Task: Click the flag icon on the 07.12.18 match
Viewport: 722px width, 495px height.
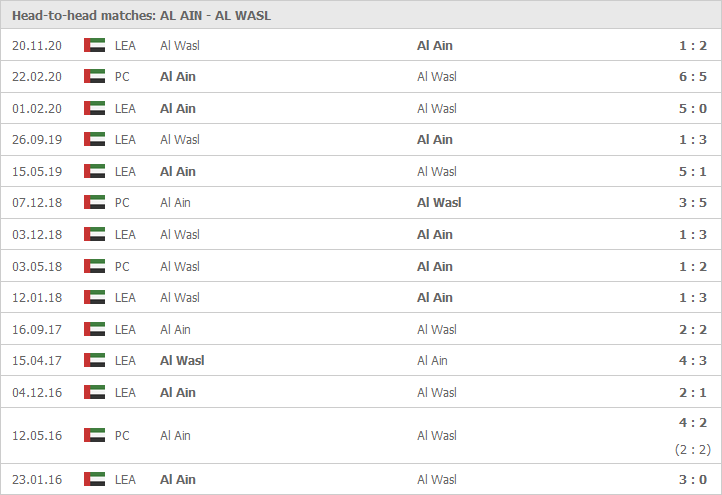Action: click(95, 202)
